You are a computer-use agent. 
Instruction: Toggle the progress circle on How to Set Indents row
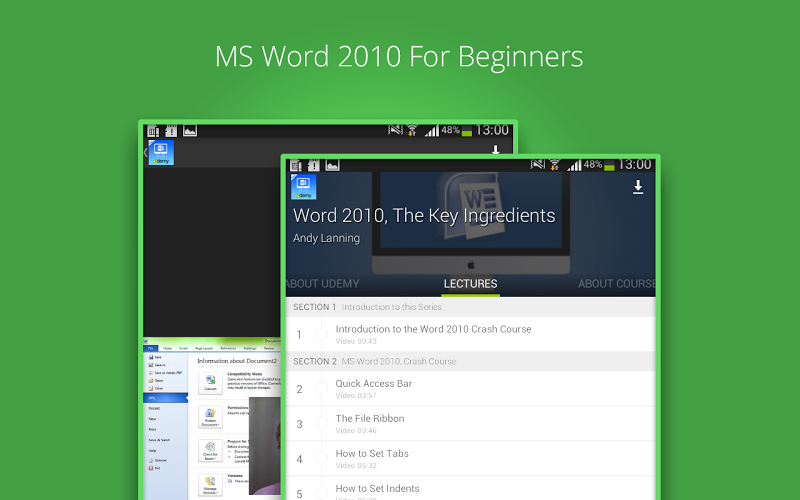[321, 493]
